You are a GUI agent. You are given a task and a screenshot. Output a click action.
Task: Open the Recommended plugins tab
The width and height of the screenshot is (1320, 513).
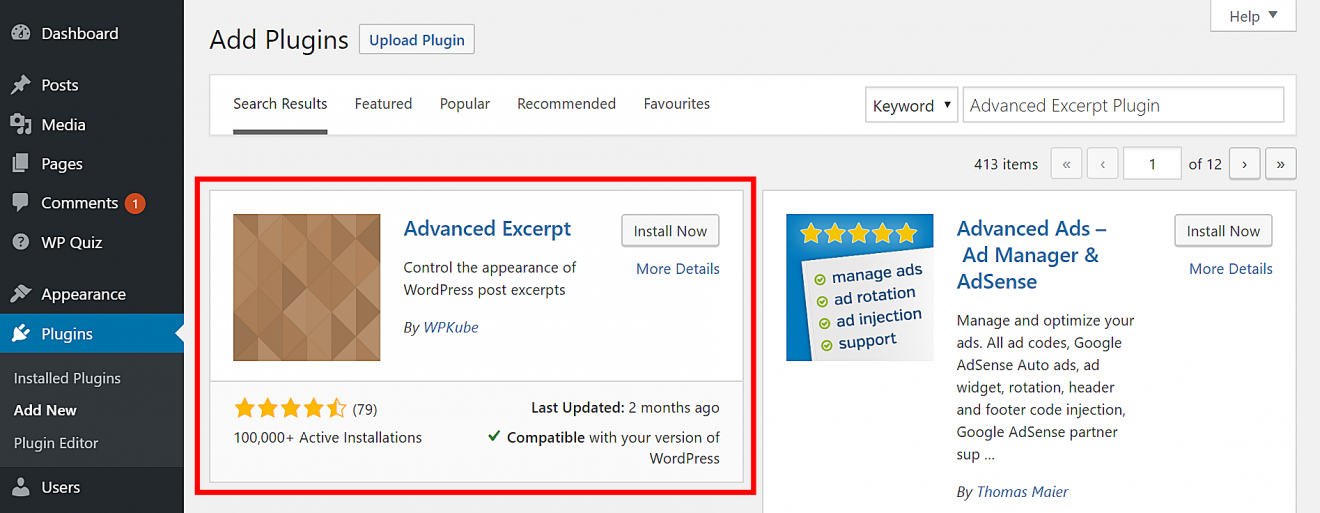[566, 103]
